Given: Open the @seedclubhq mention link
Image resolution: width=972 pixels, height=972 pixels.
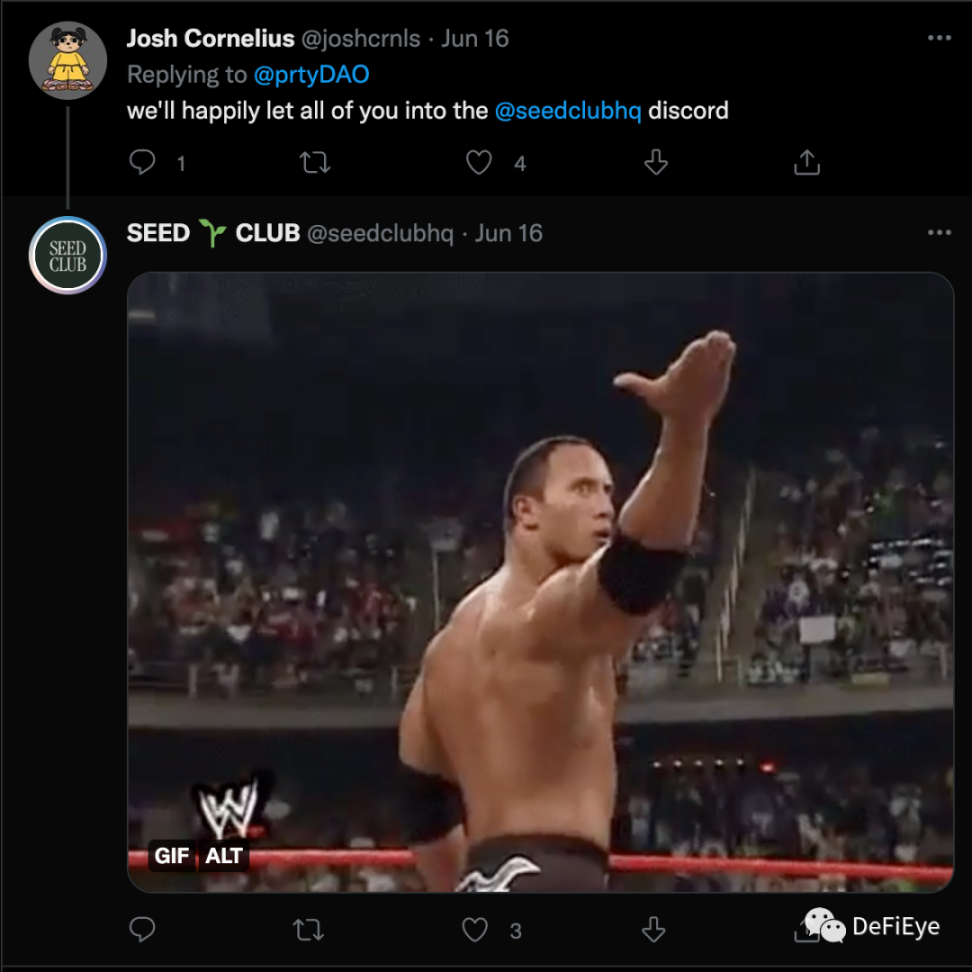Looking at the screenshot, I should (567, 110).
